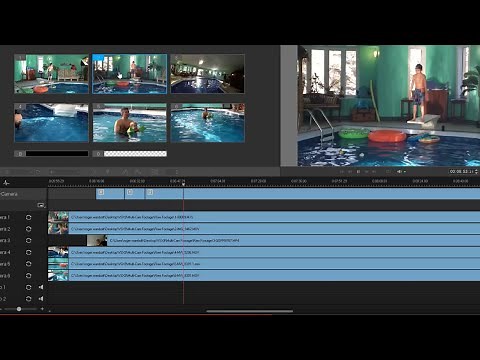Select first segment on Multi-Camera track
Image resolution: width=480 pixels, height=360 pixels.
110,194
